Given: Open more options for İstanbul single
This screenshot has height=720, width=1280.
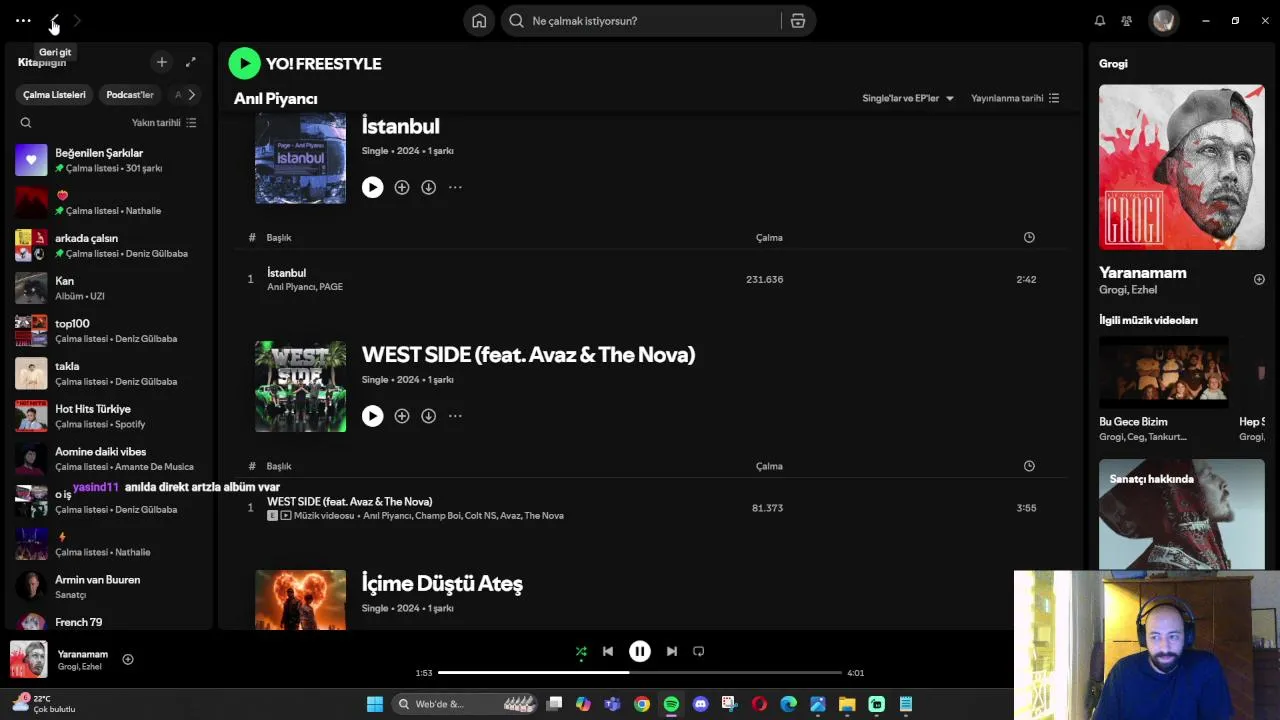Looking at the screenshot, I should pos(455,187).
